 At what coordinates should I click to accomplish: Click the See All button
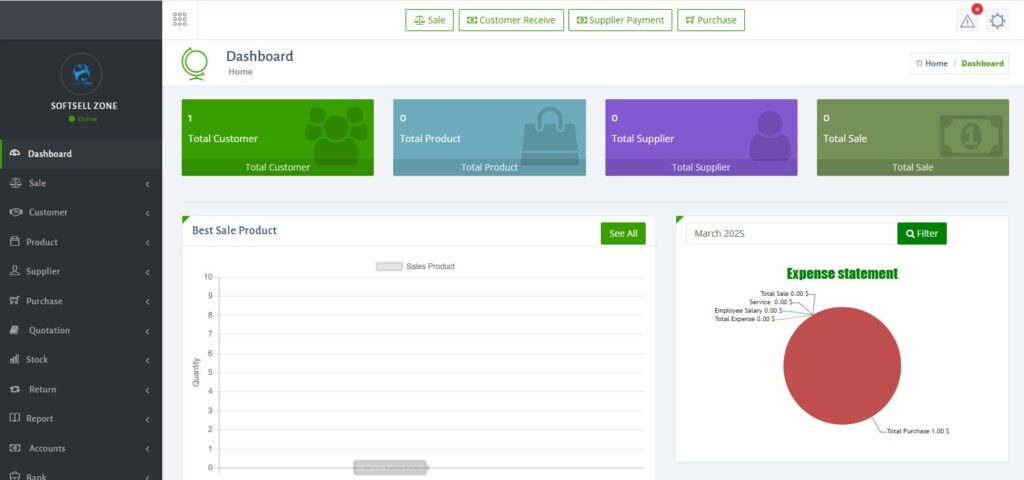click(x=623, y=233)
